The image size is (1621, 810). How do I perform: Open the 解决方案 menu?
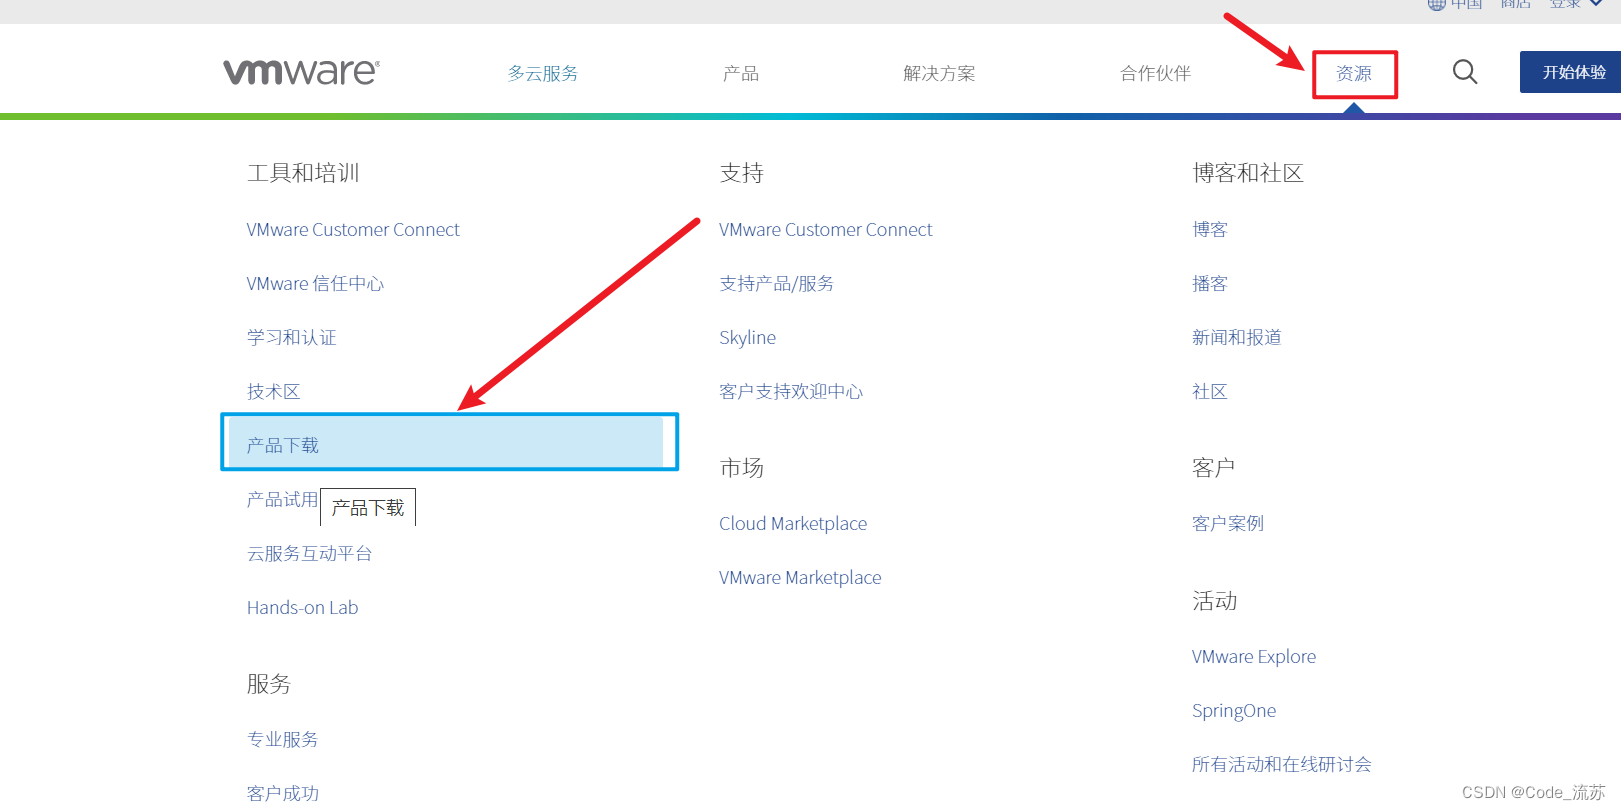tap(939, 73)
